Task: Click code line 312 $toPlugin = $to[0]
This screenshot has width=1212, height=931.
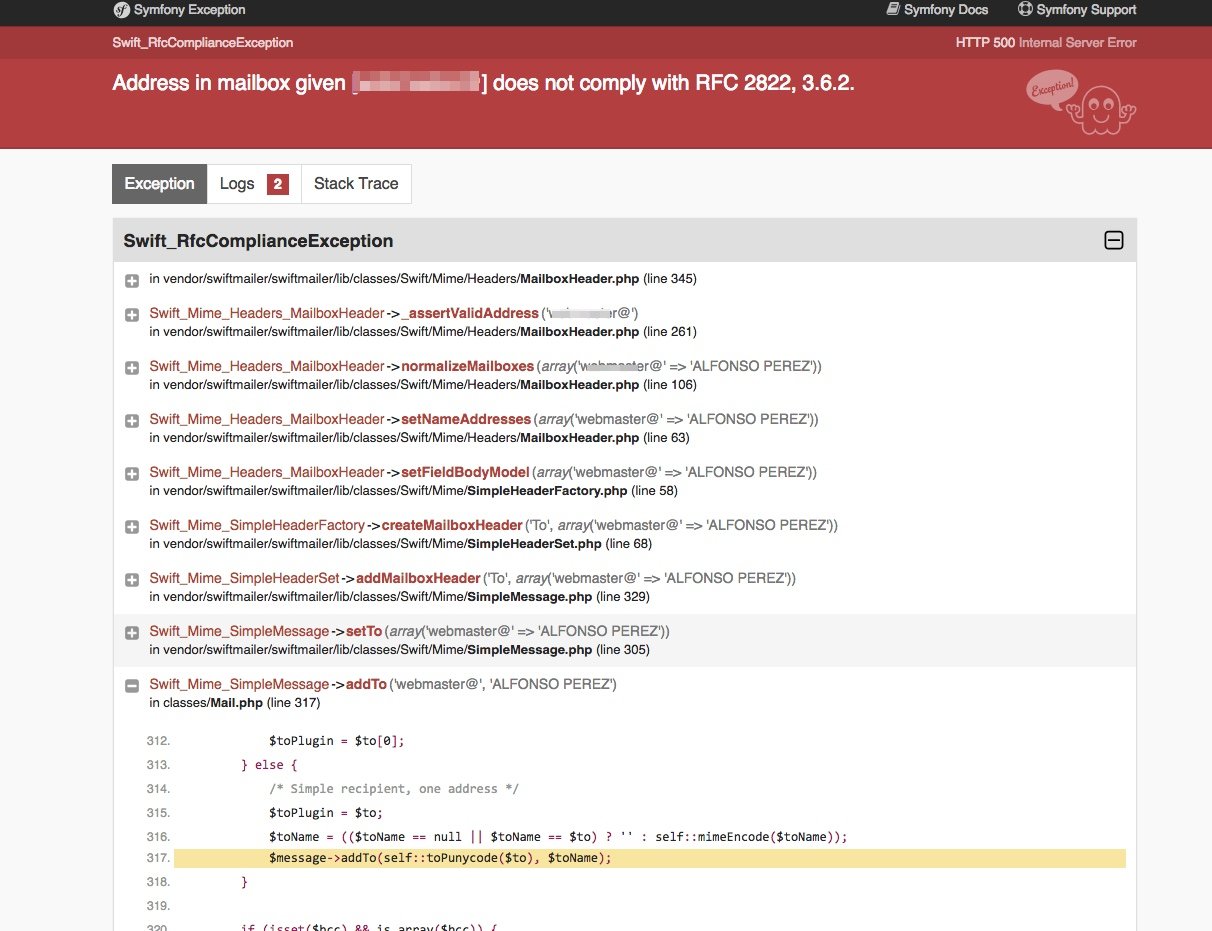Action: (336, 741)
